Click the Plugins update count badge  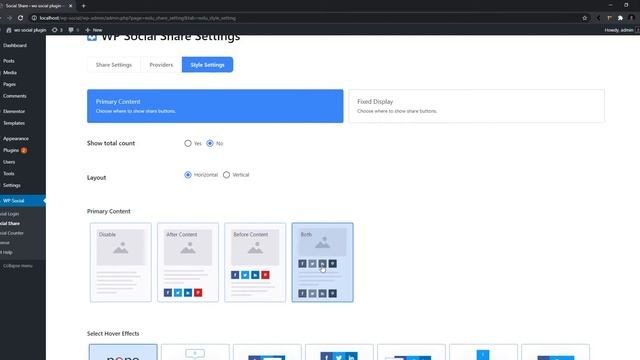point(24,150)
